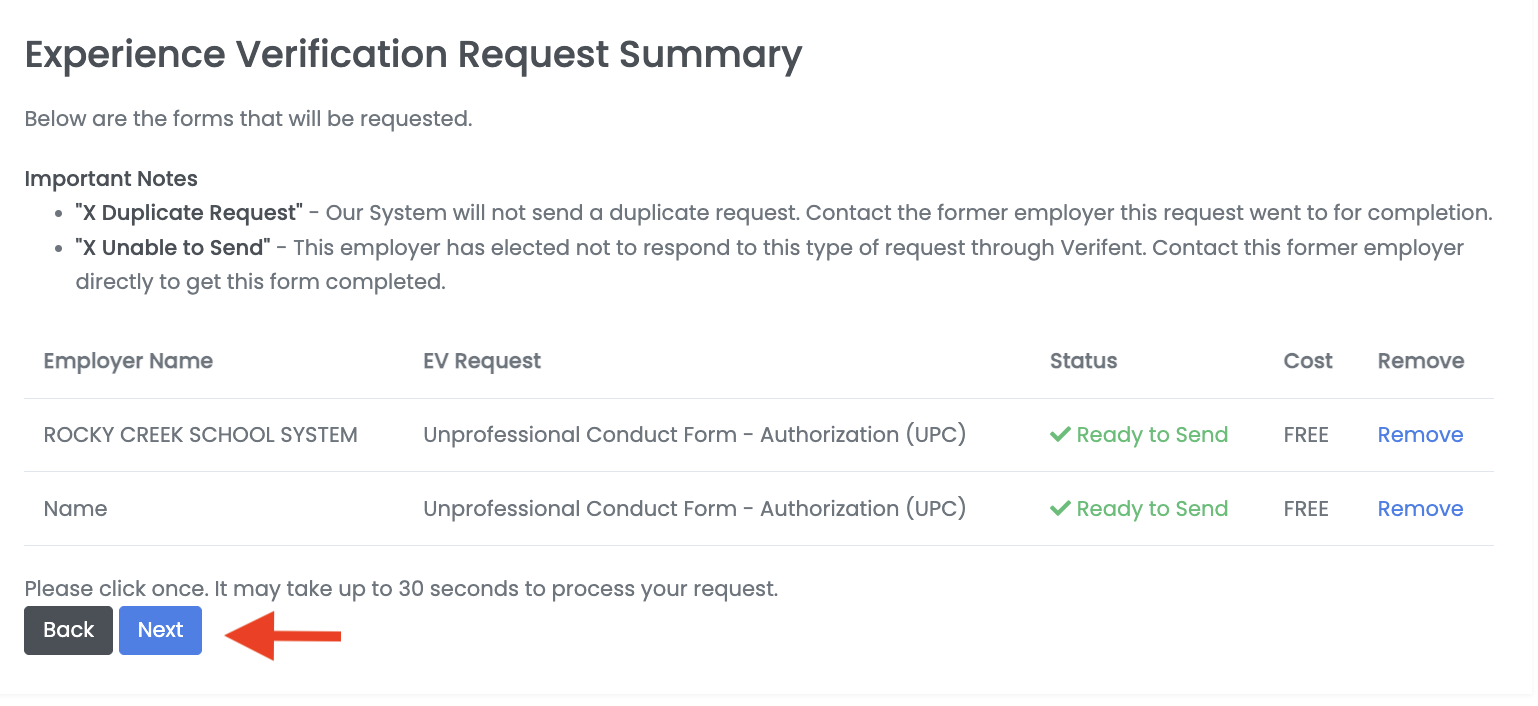The image size is (1538, 706).
Task: Remove the Rocky Creek School System request
Action: [1420, 434]
